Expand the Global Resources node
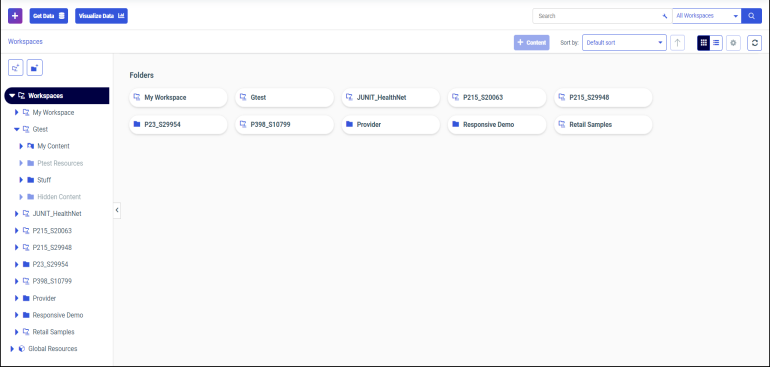 click(12, 349)
